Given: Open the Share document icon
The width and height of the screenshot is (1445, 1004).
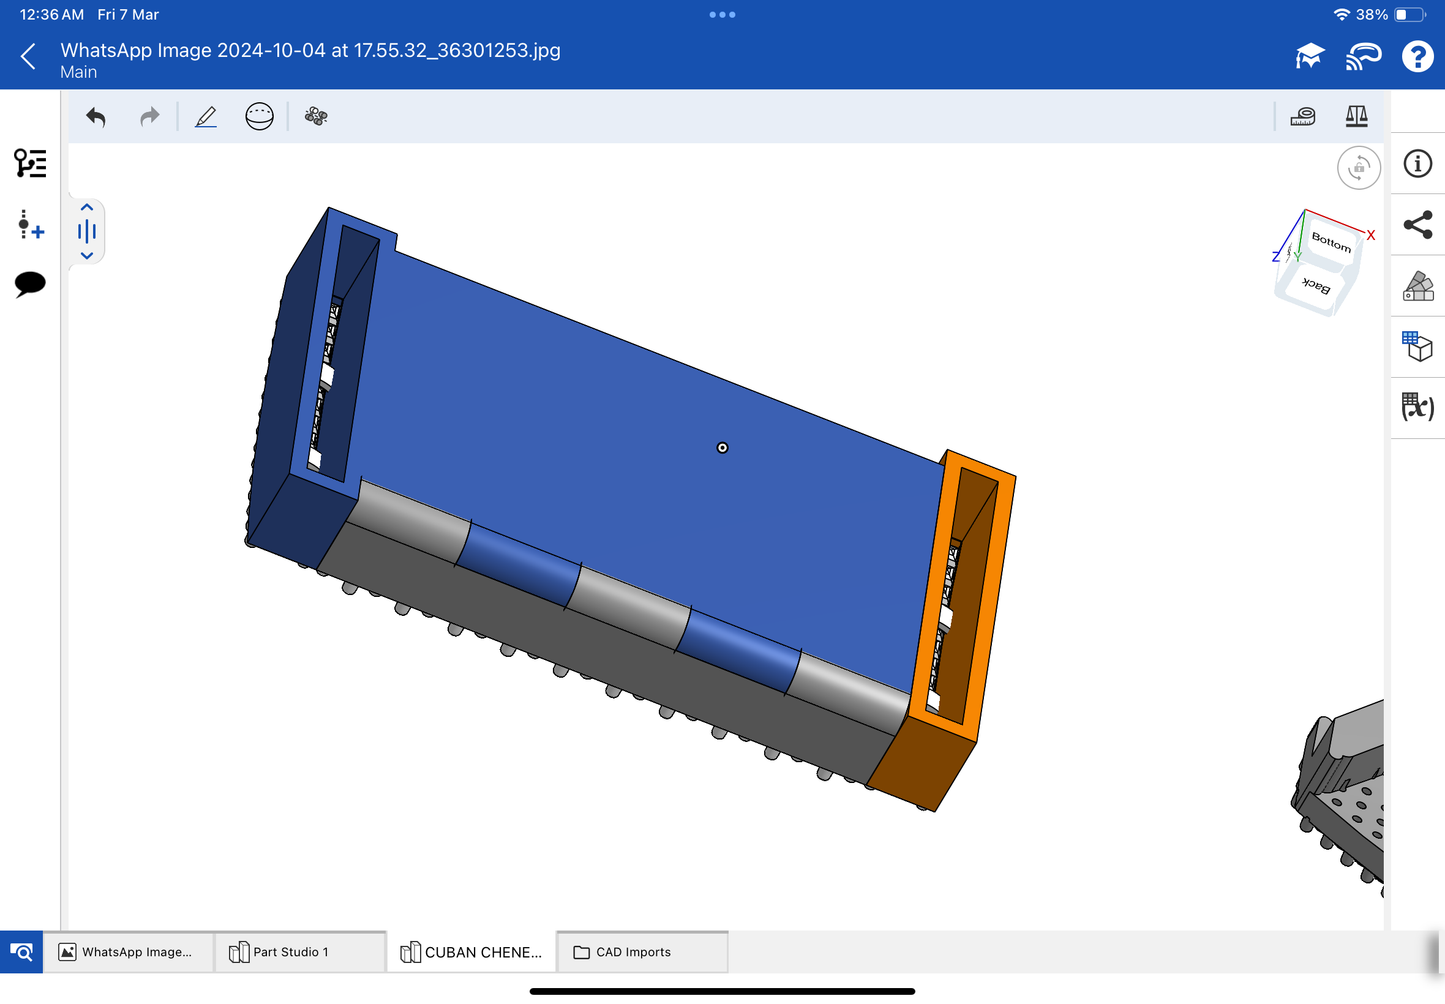Looking at the screenshot, I should 1417,225.
